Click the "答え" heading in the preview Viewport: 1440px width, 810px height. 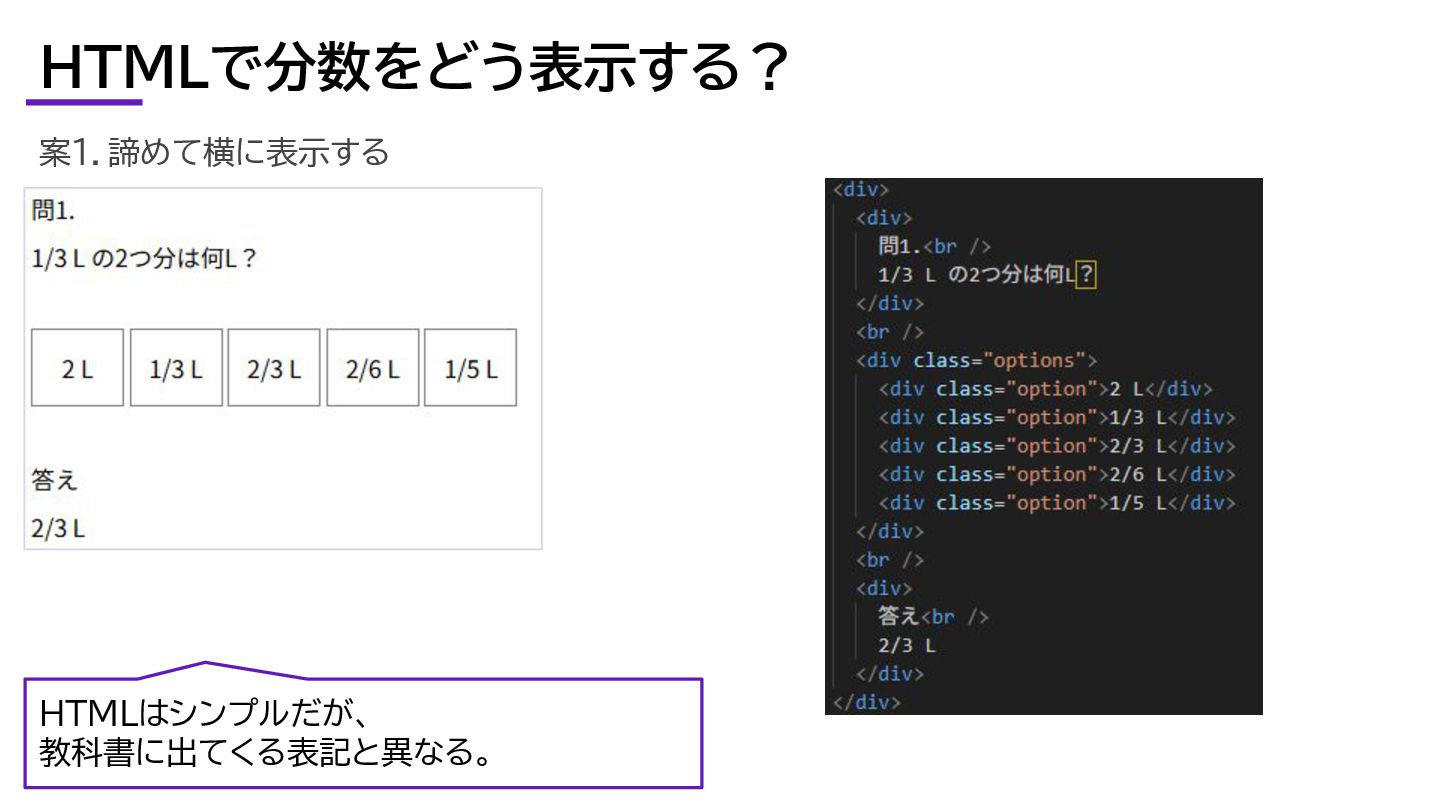[x=55, y=481]
